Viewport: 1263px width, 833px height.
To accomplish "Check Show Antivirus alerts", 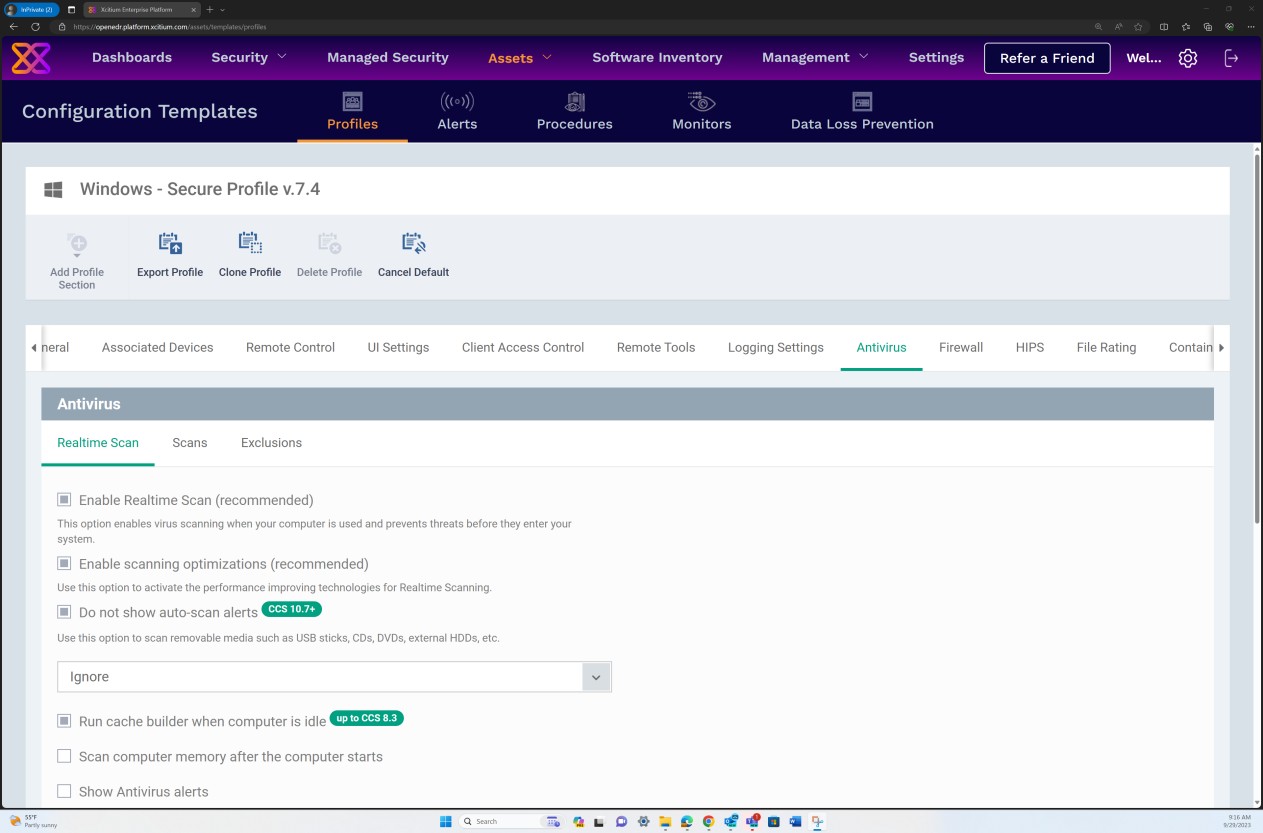I will coord(64,791).
